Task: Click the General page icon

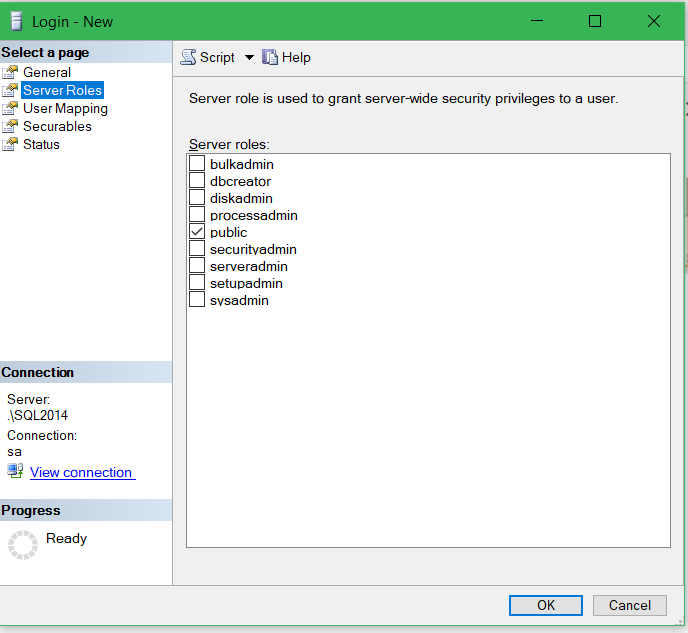Action: 11,72
